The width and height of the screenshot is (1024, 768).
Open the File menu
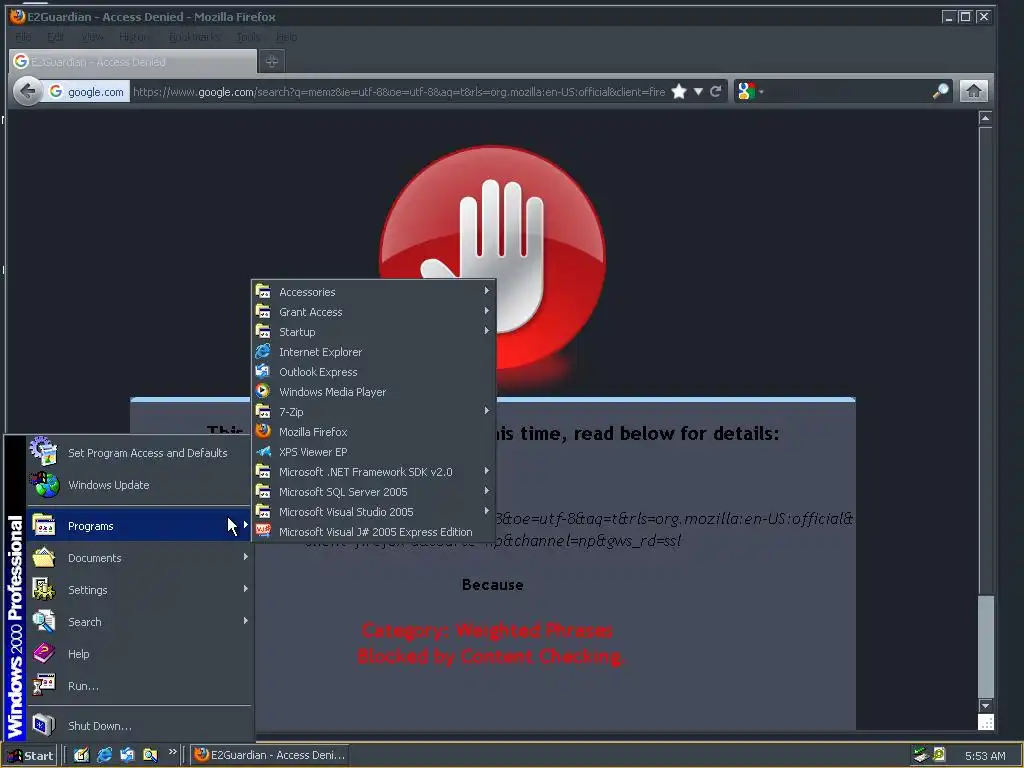pos(23,37)
